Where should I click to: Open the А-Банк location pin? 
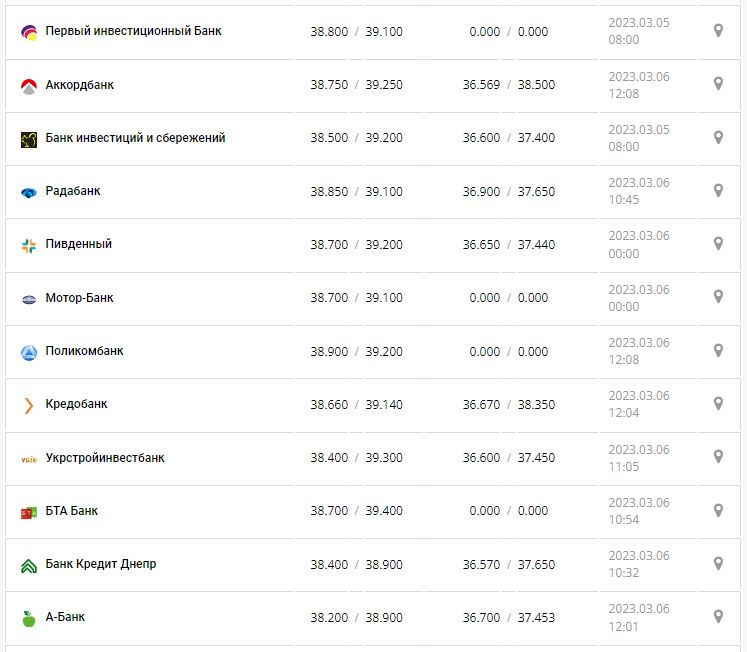(718, 616)
